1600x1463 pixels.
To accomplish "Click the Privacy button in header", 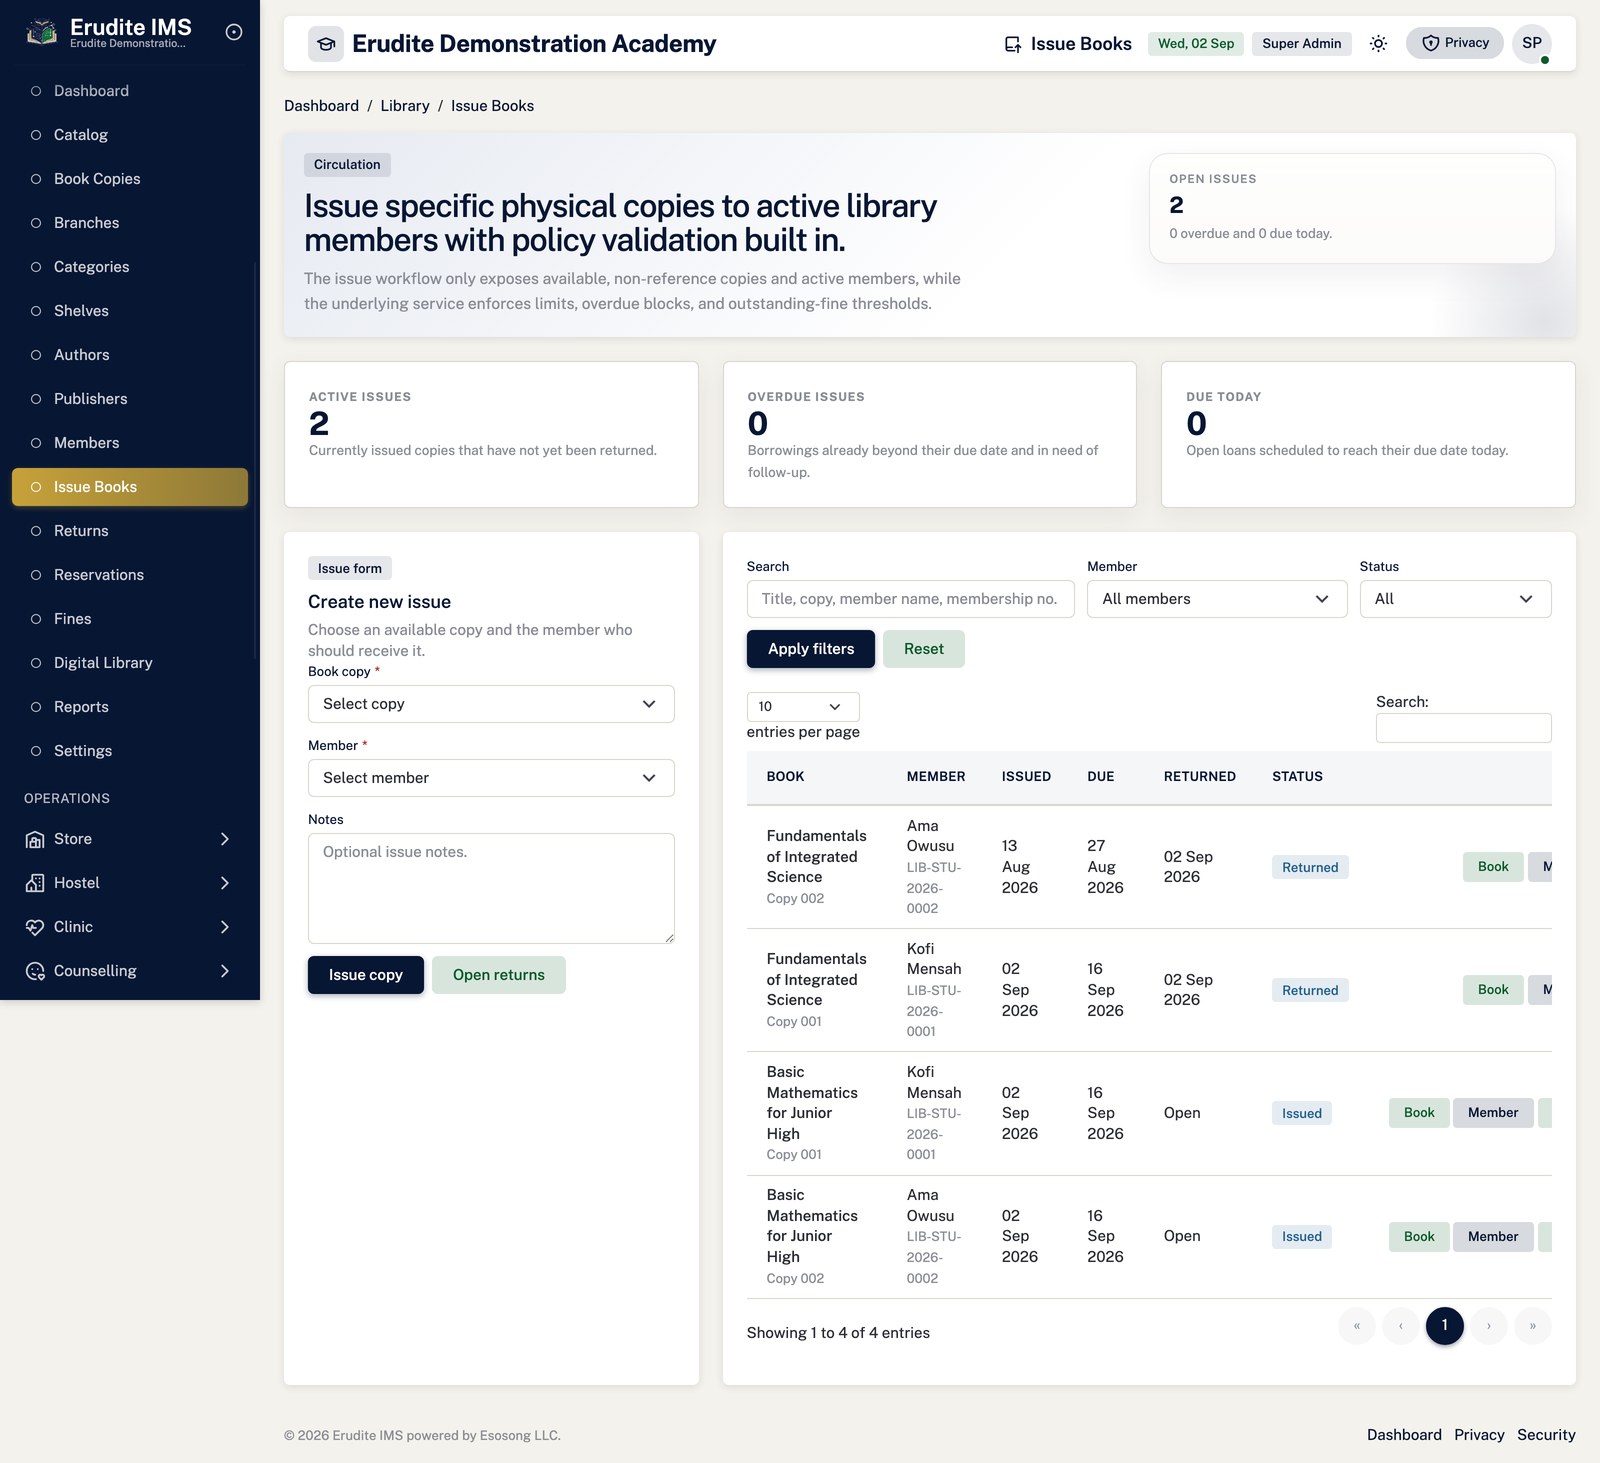I will (1455, 43).
